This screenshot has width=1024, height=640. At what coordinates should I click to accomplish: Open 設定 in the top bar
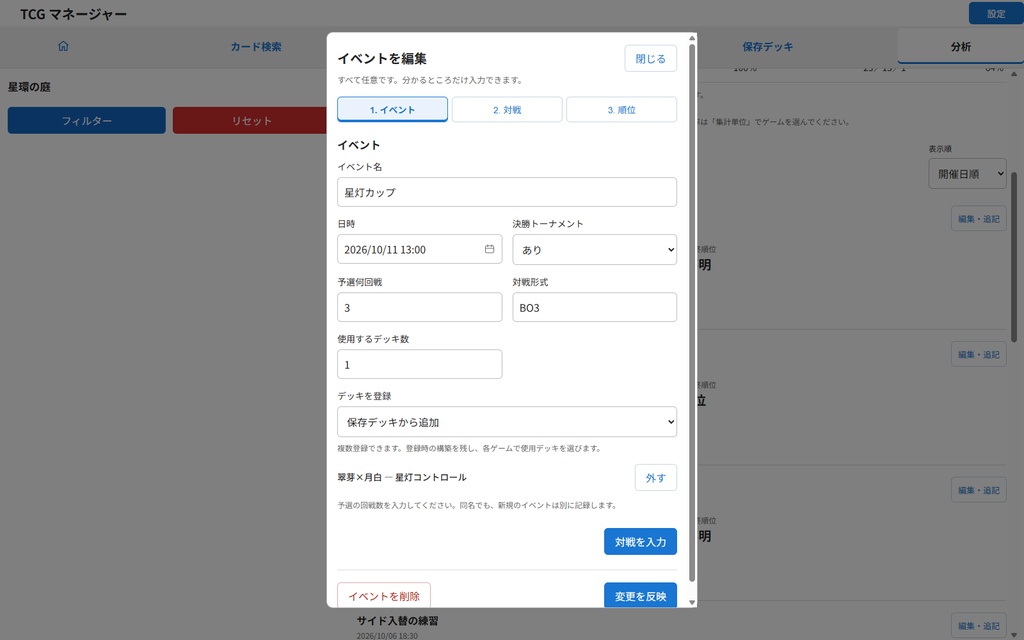996,13
